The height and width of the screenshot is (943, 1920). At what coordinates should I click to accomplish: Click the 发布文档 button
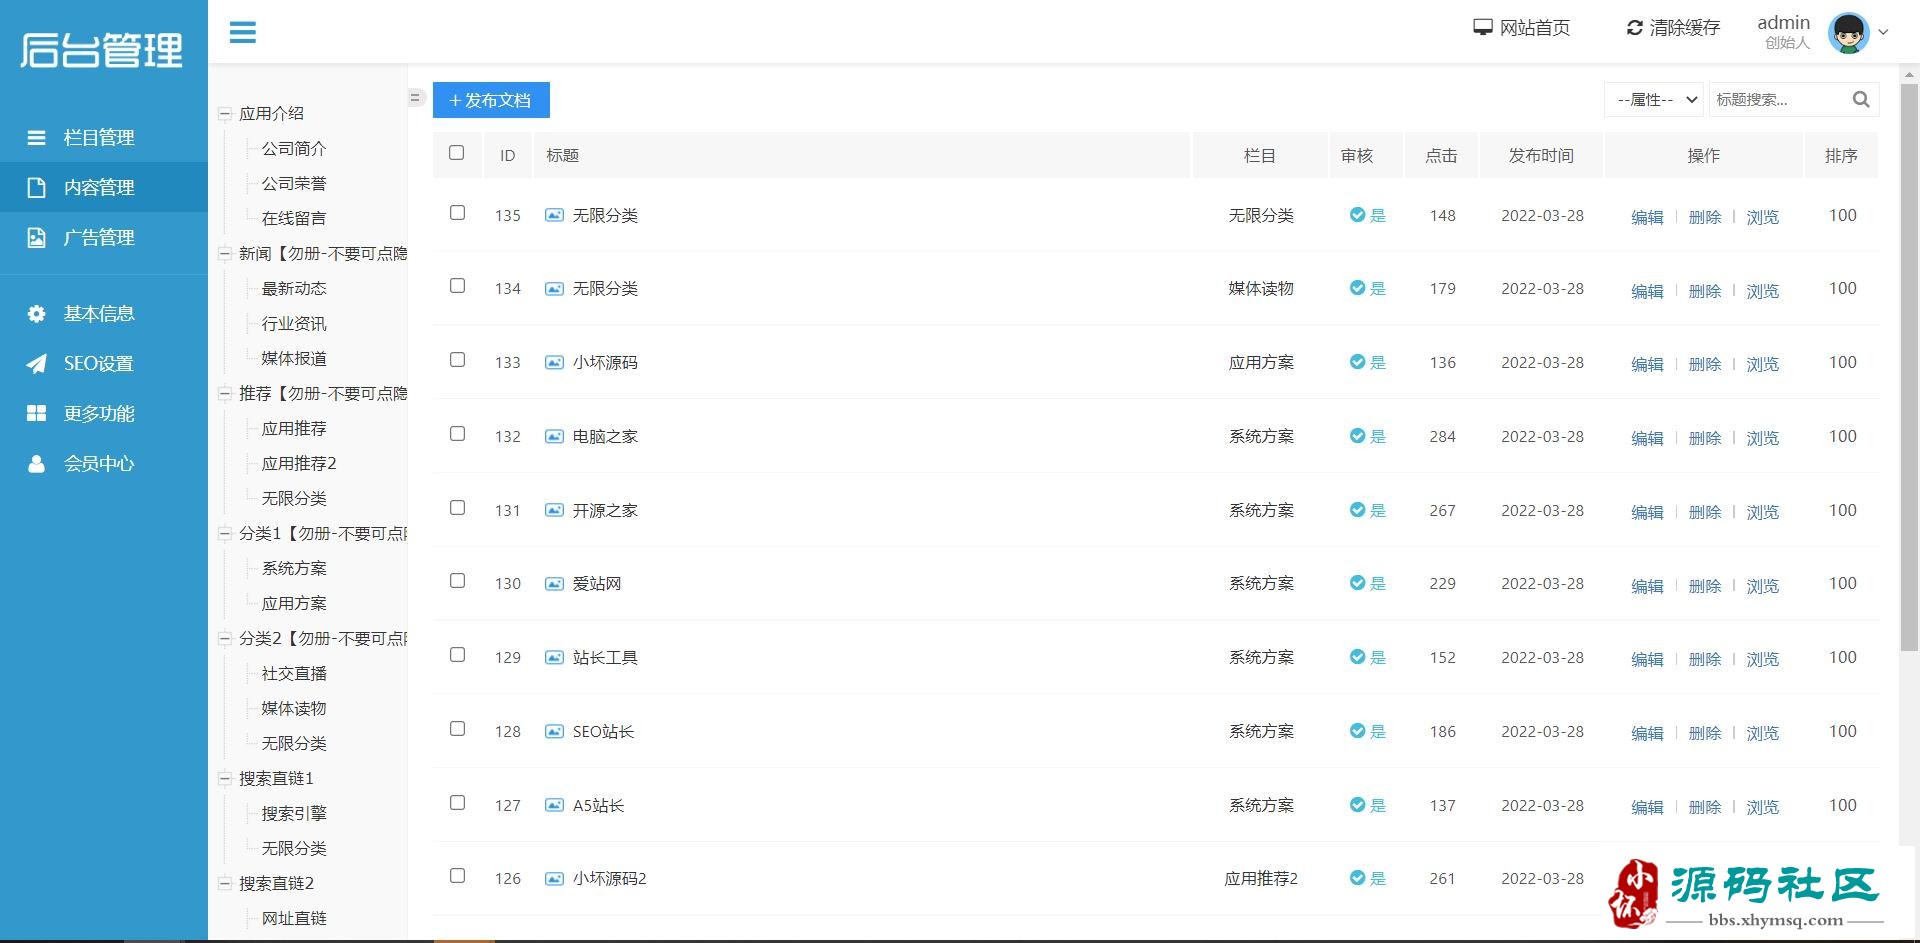click(x=491, y=100)
